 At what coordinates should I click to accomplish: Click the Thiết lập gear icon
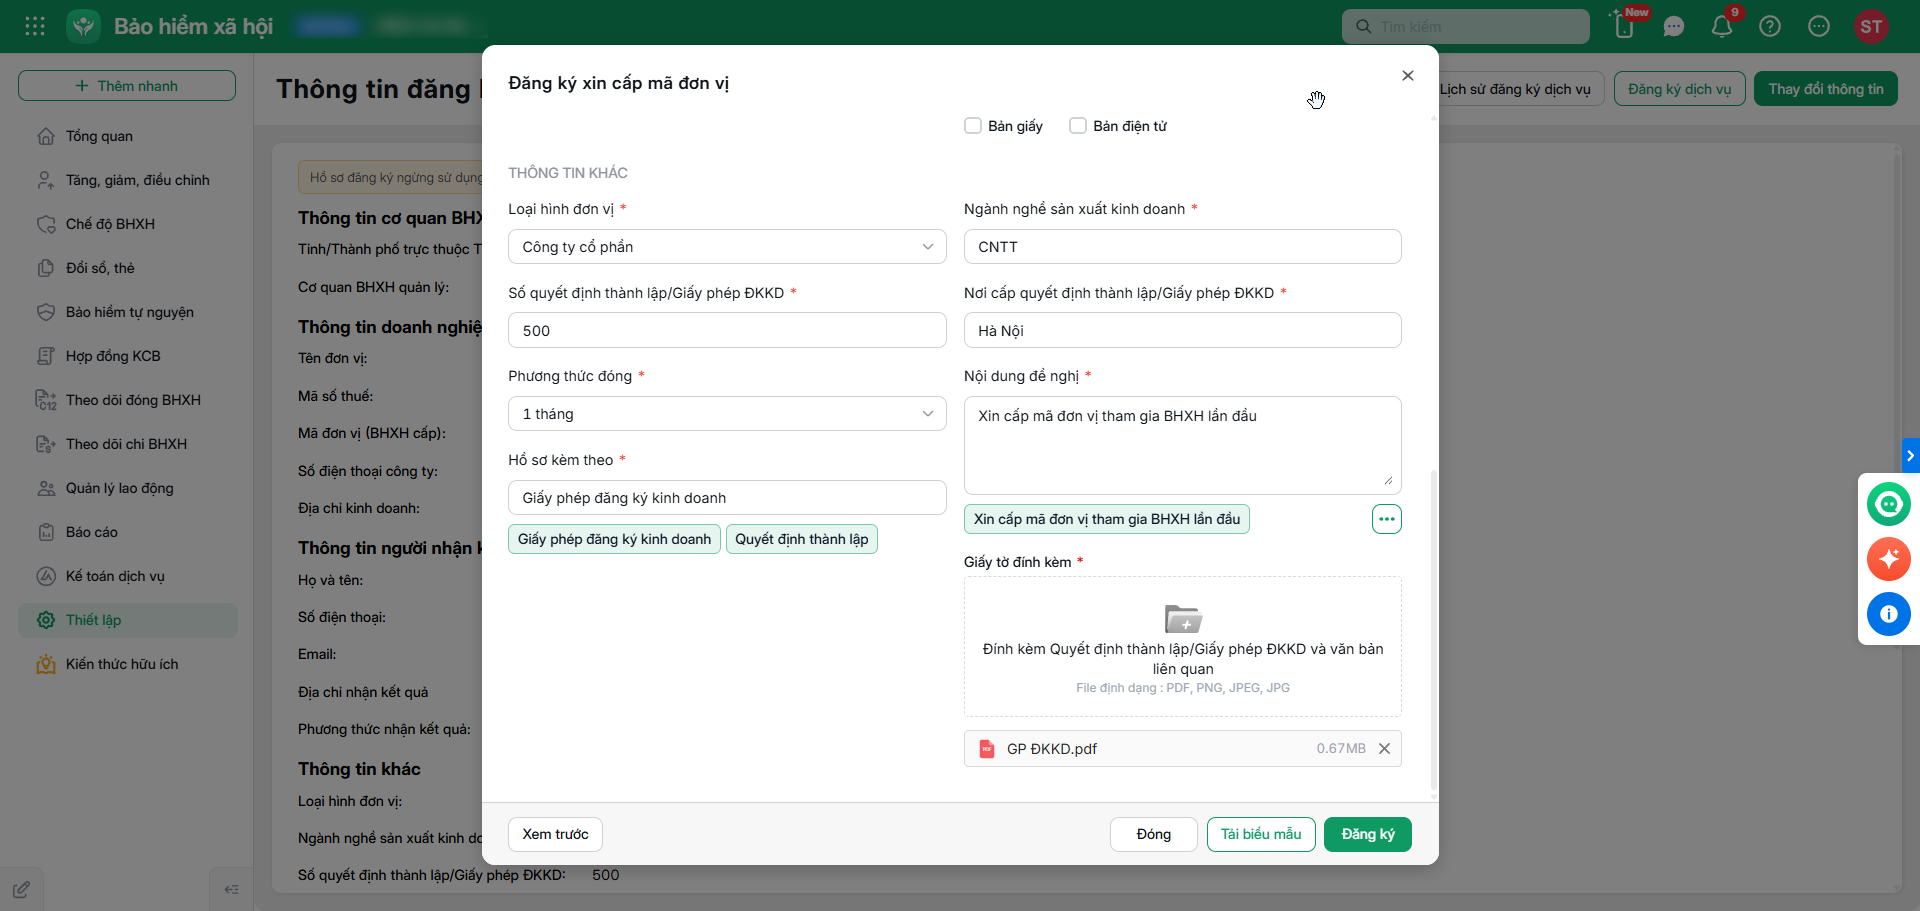pos(46,620)
